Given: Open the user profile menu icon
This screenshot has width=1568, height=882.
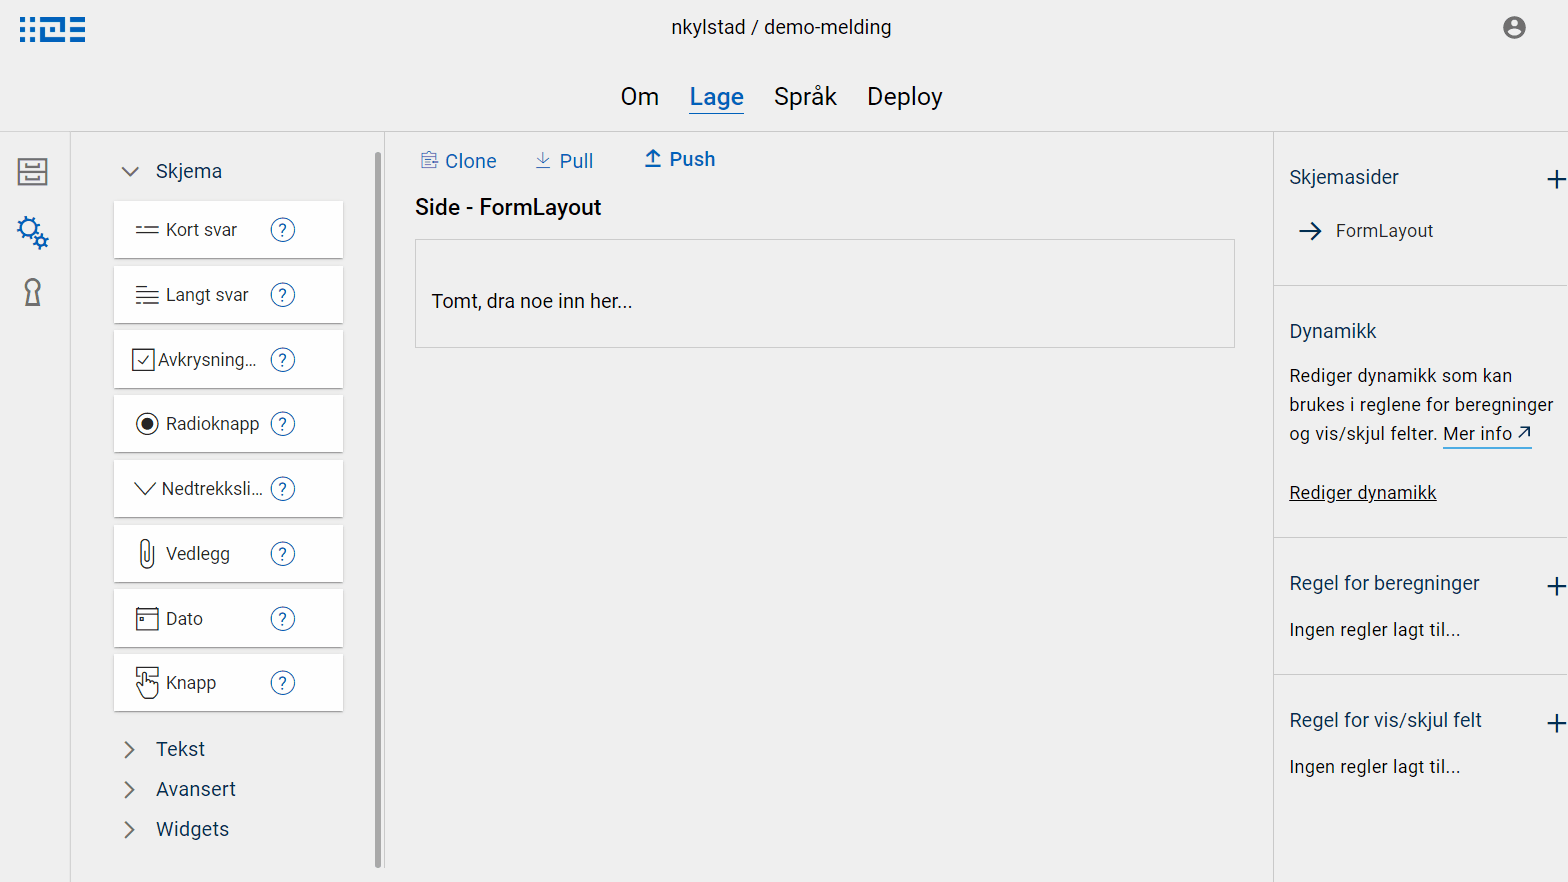Looking at the screenshot, I should [1514, 28].
